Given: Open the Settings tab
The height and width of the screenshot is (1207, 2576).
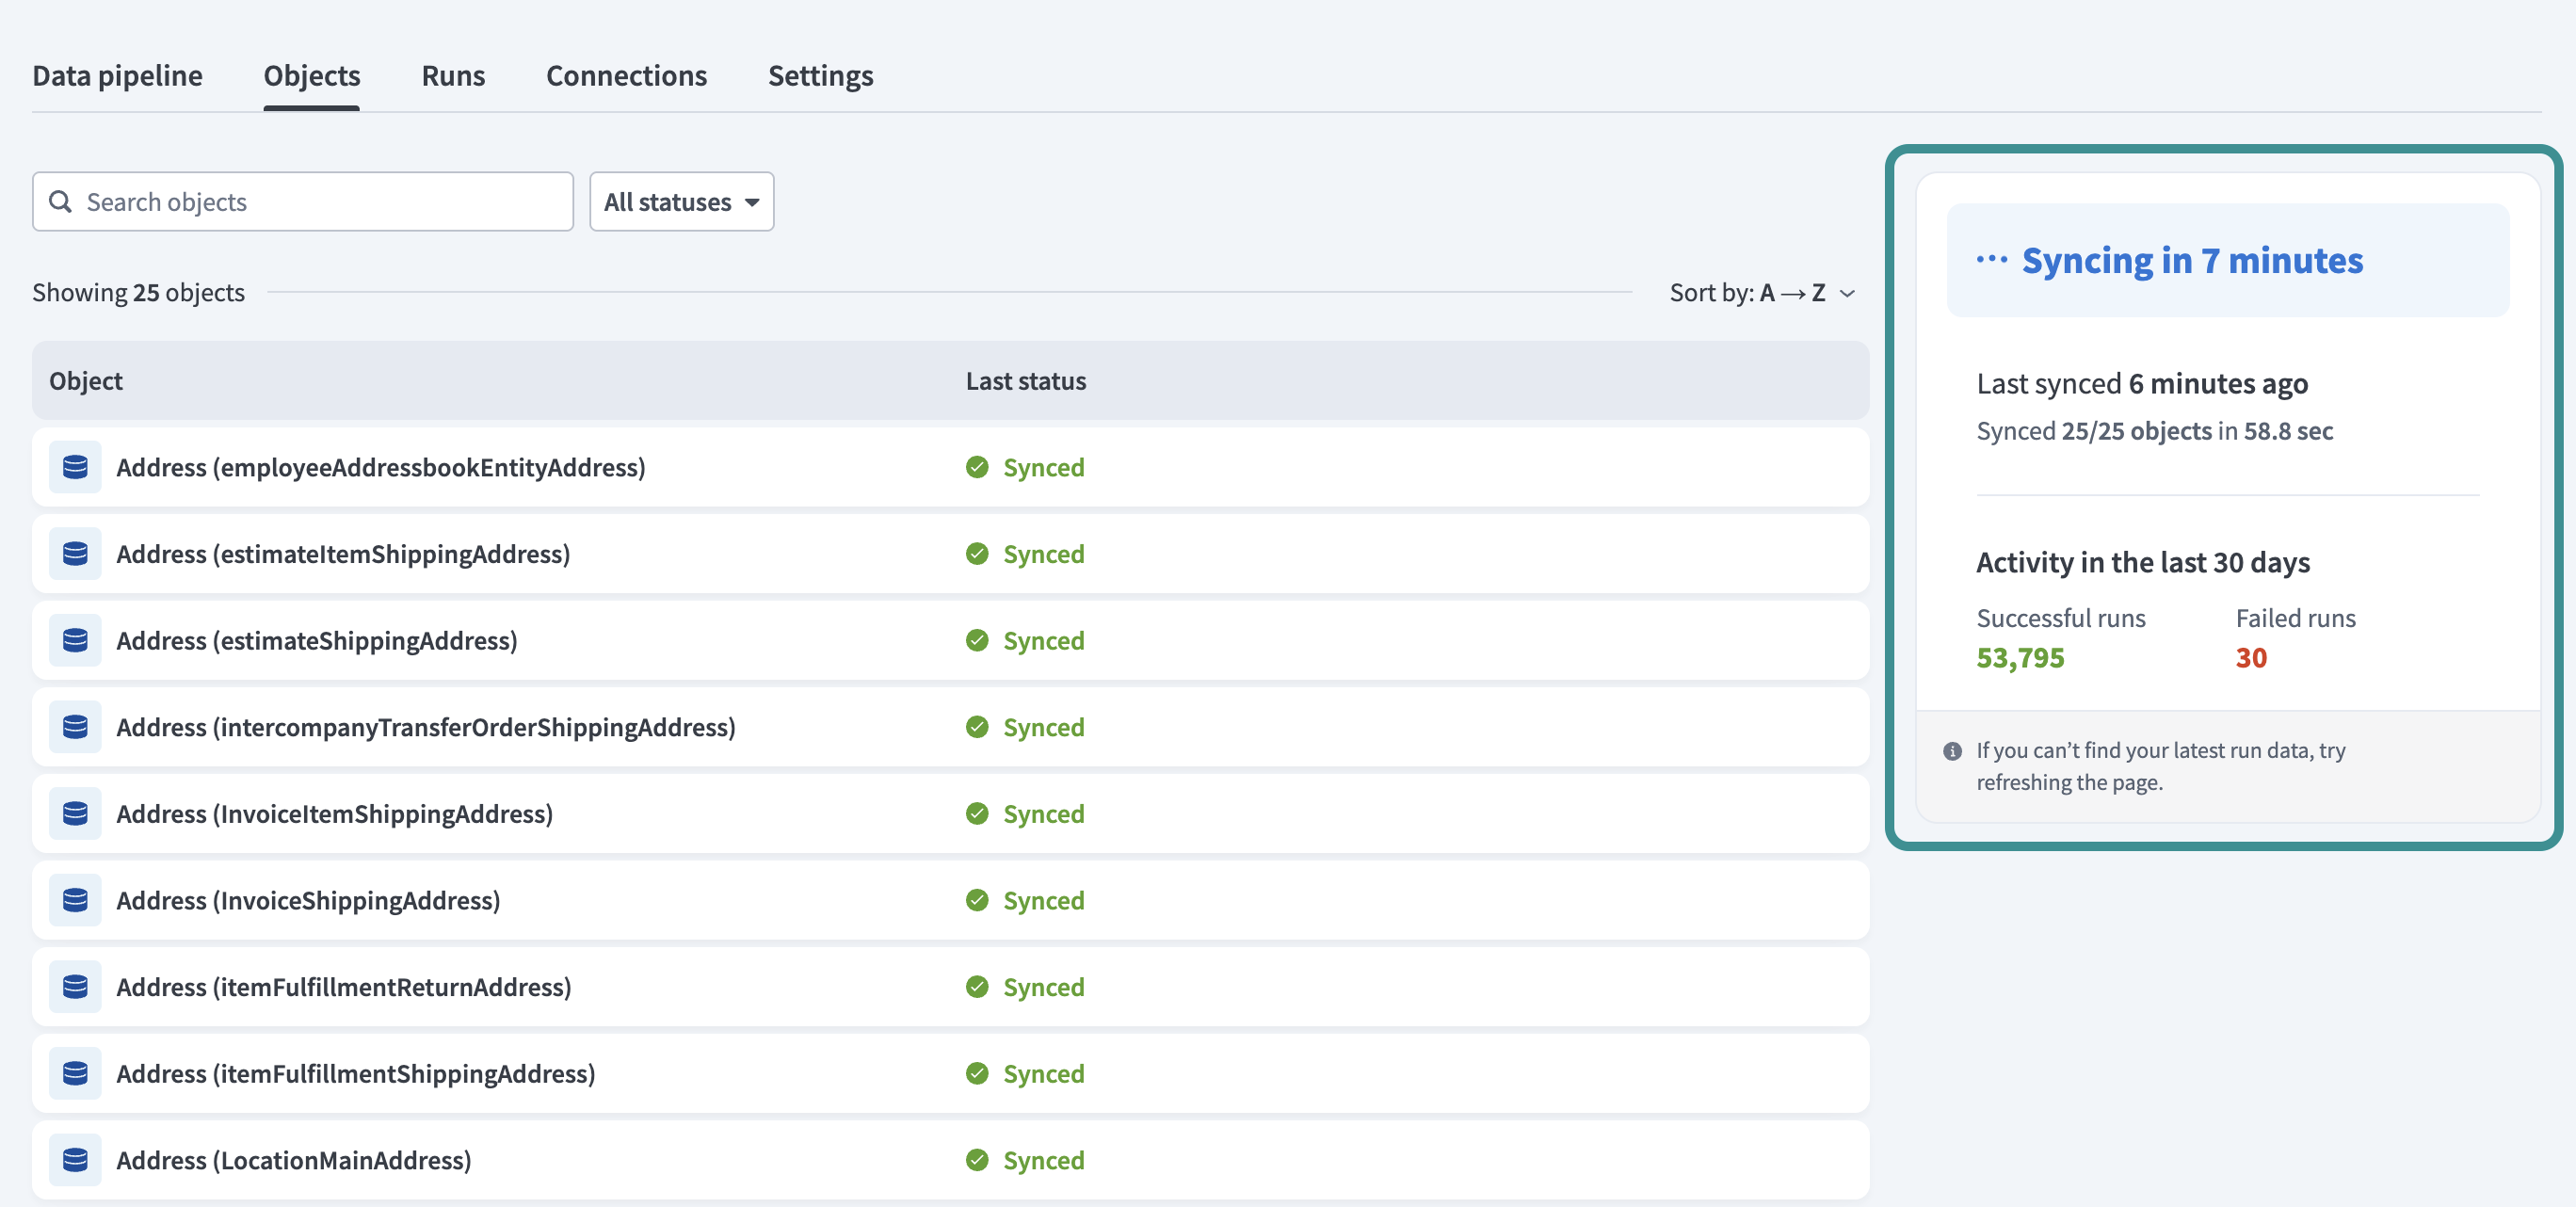Looking at the screenshot, I should (x=820, y=75).
